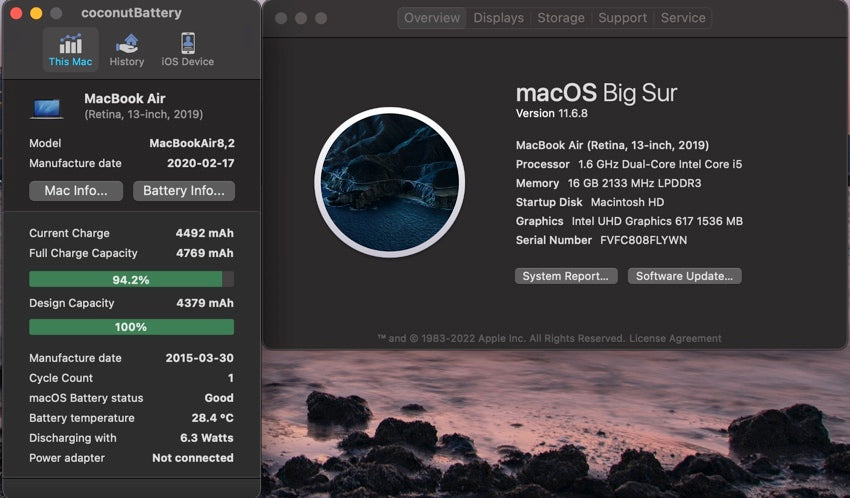Click the macOS Big Sur title
Viewport: 850px width, 498px height.
[596, 93]
